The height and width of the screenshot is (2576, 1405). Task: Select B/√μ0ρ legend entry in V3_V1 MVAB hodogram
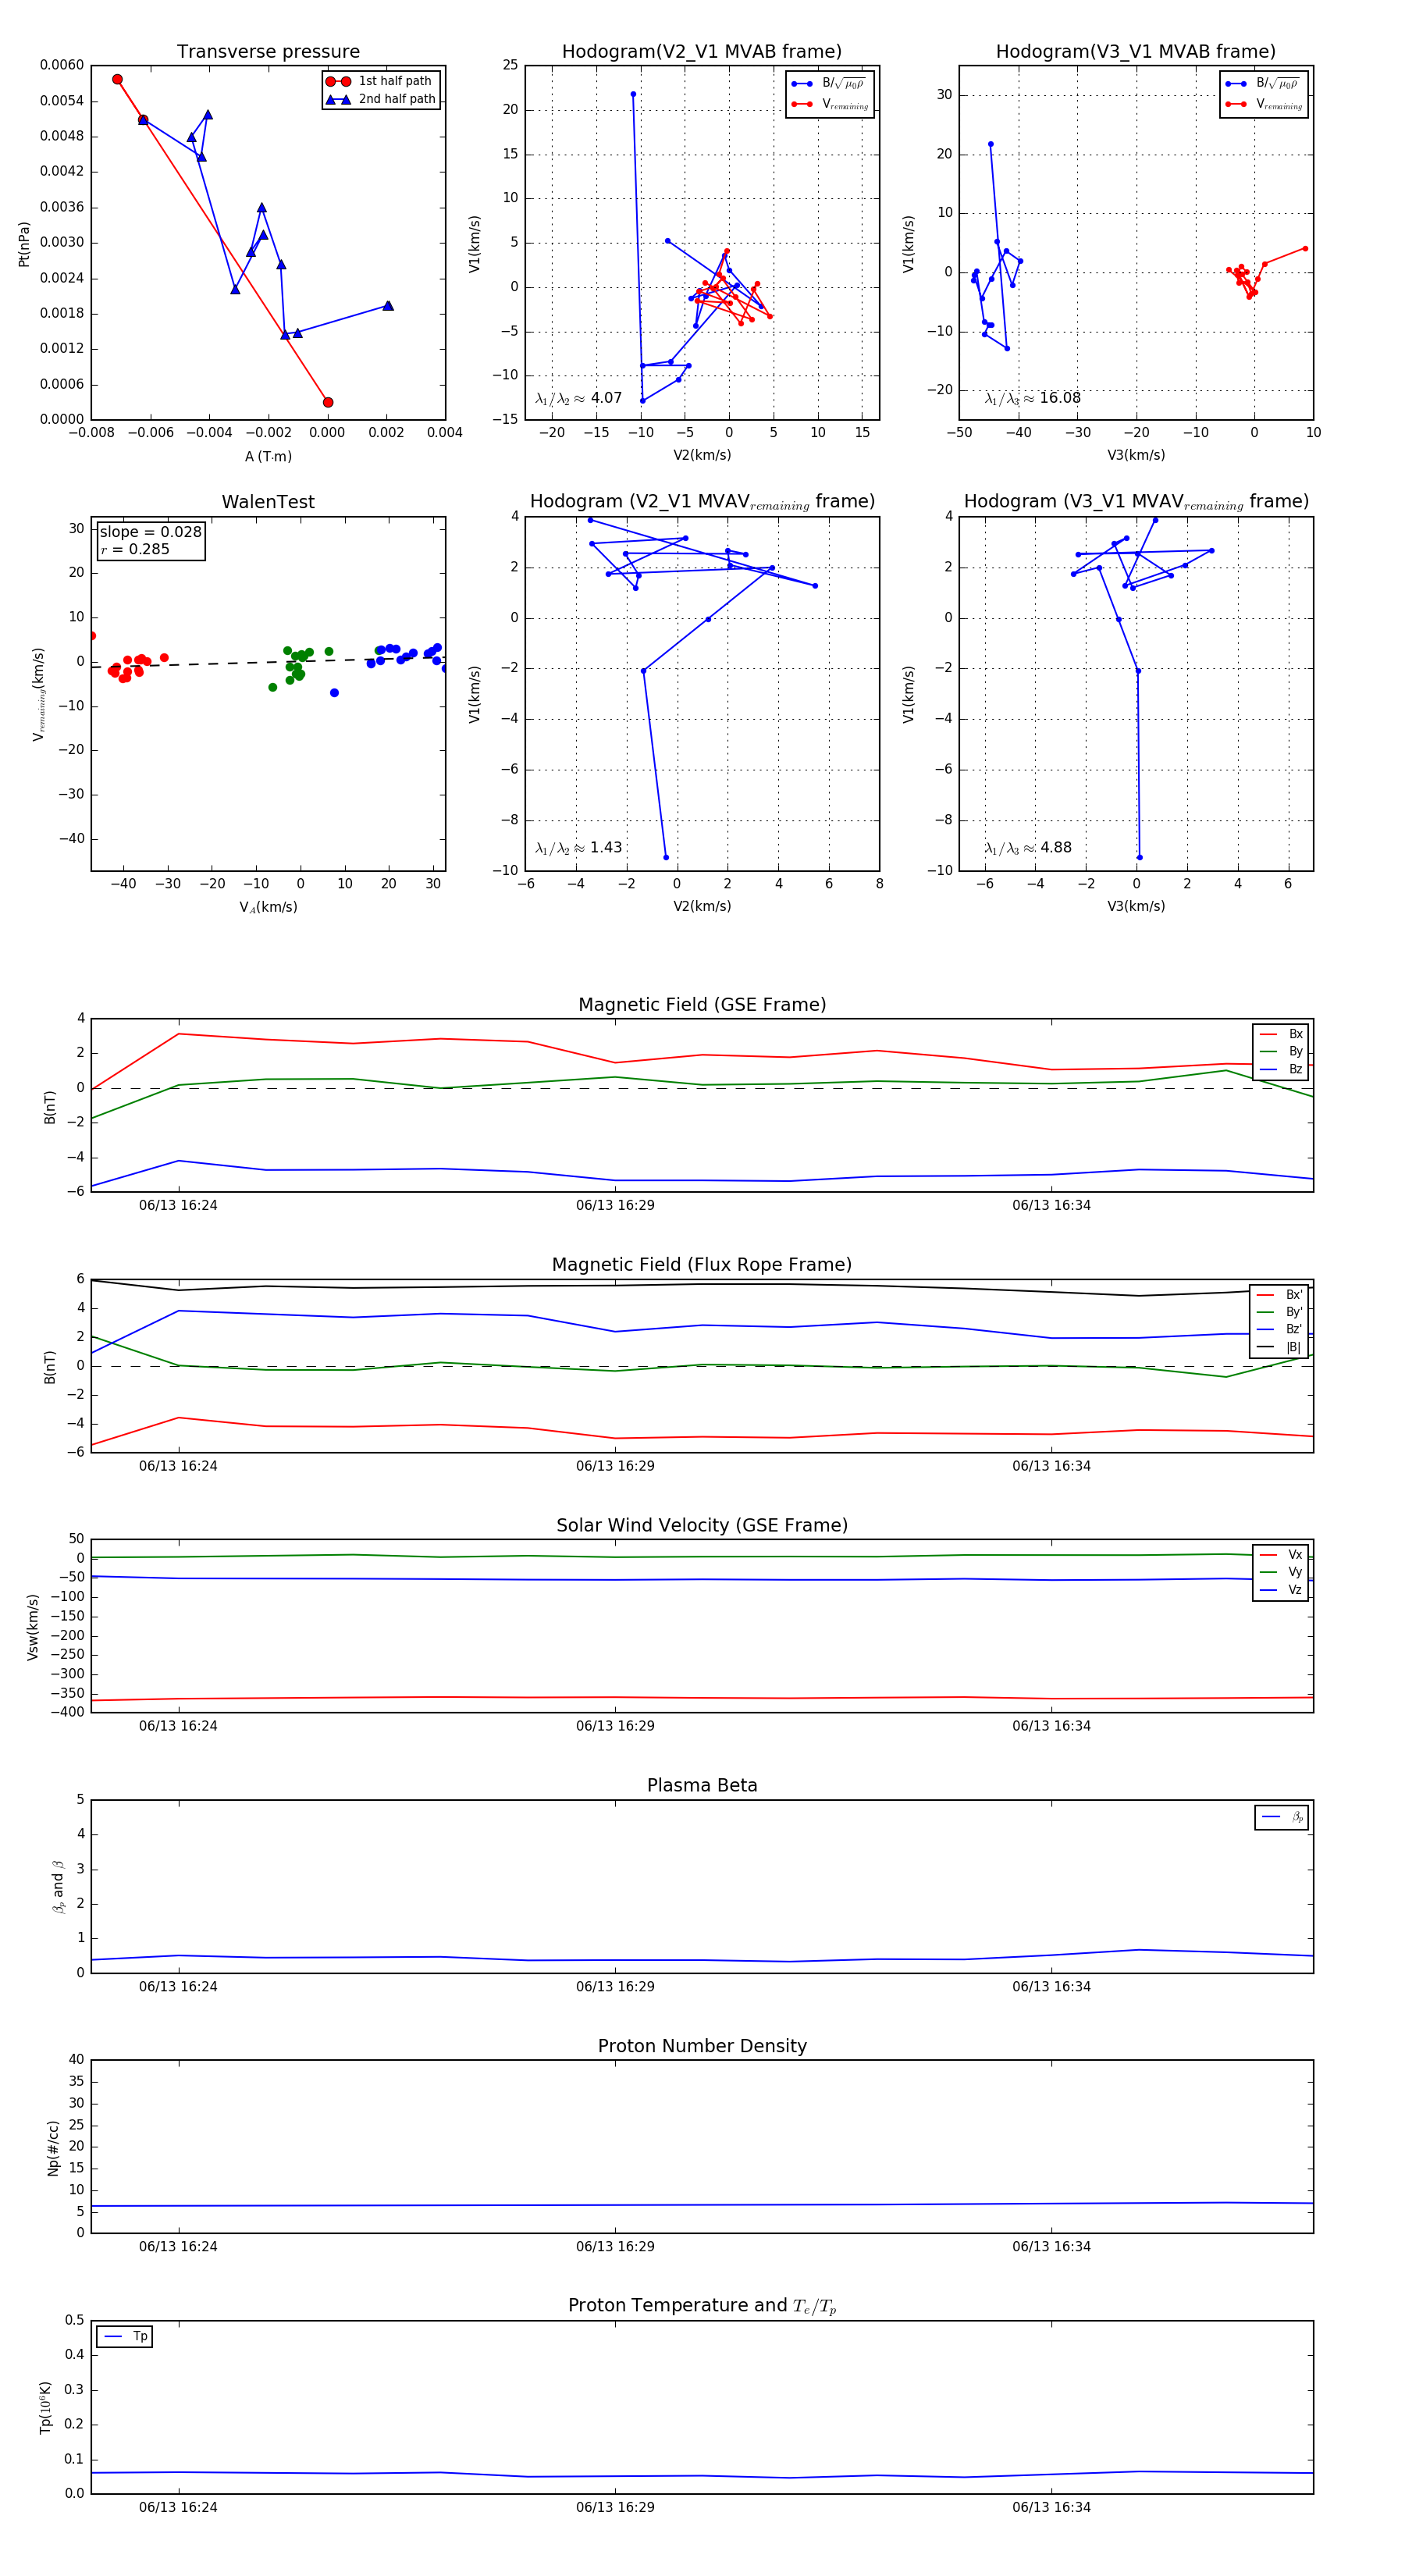1264,83
